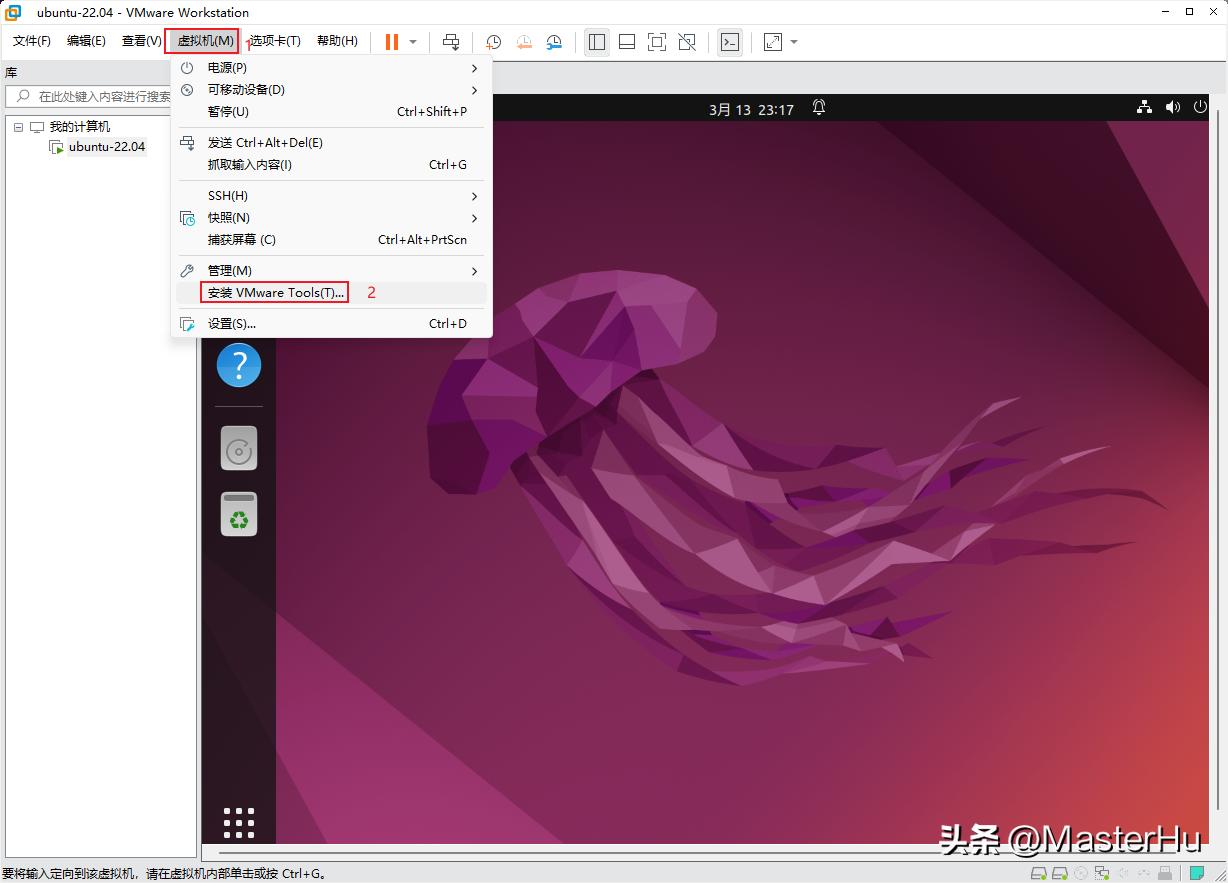Enter full screen mode from the toolbar
1228x883 pixels.
(x=656, y=42)
